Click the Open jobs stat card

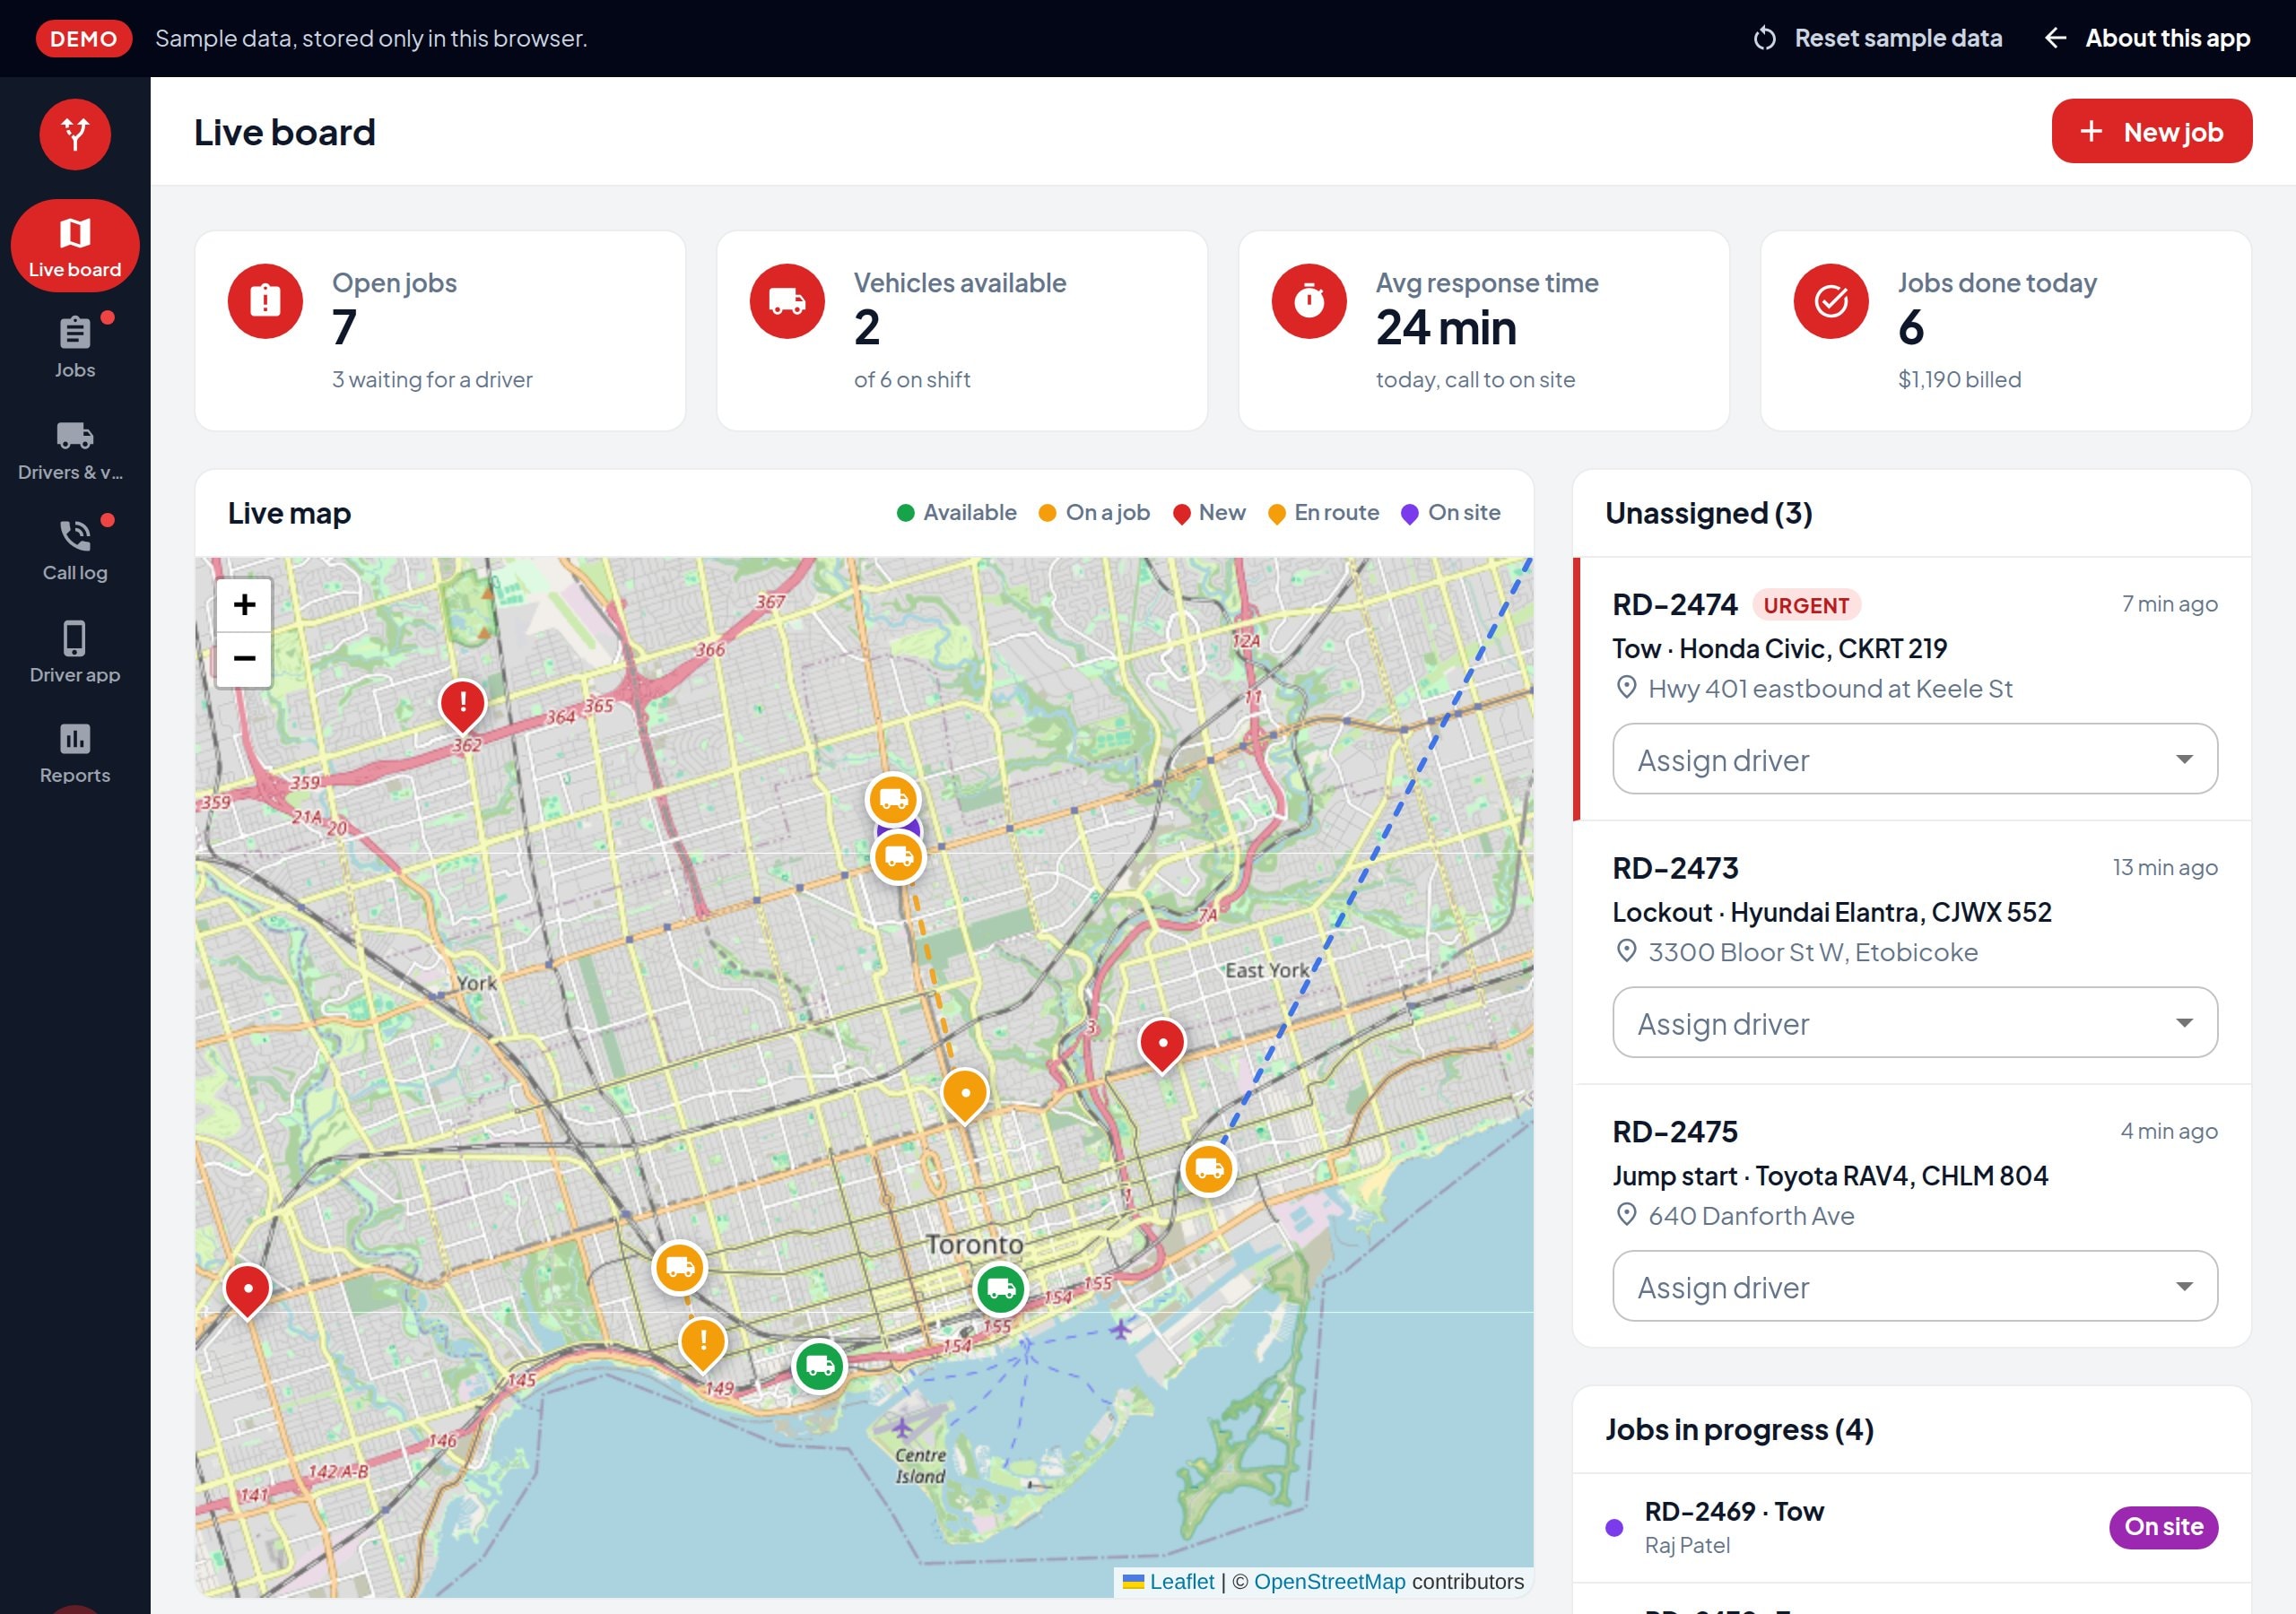point(440,331)
